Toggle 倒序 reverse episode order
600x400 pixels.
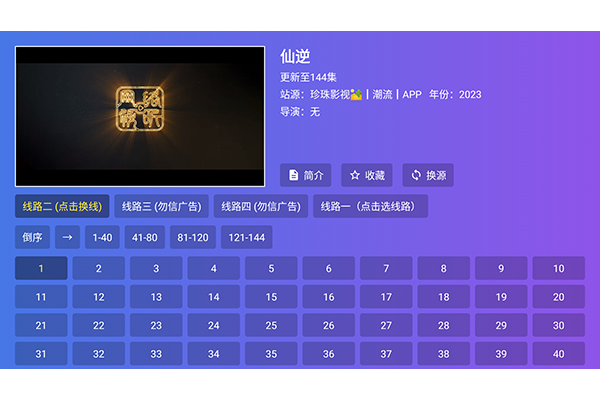[x=32, y=237]
